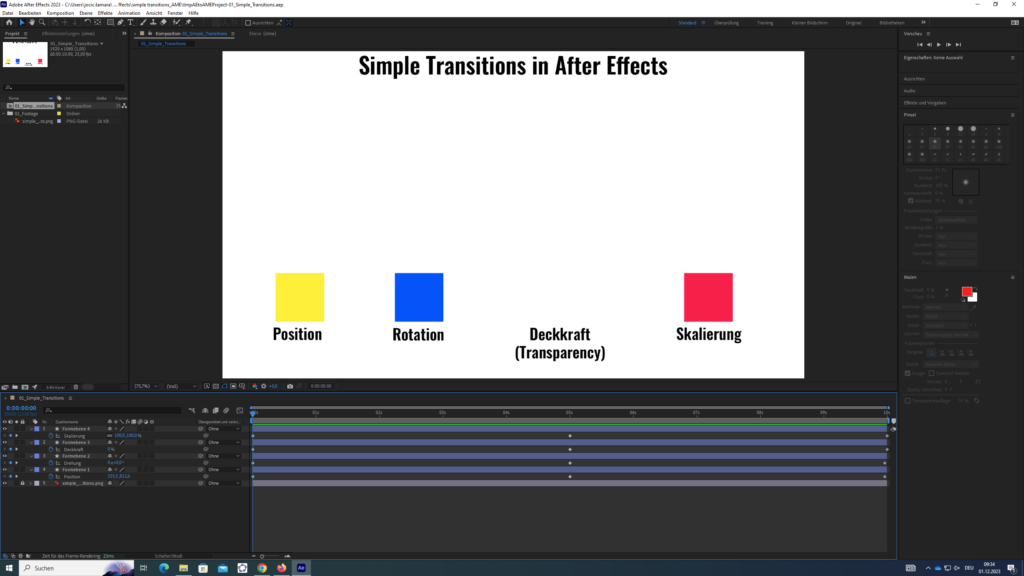Hide Formebene 4 layer with eye icon
Screen dimensions: 1024x576
pyautogui.click(x=5, y=429)
